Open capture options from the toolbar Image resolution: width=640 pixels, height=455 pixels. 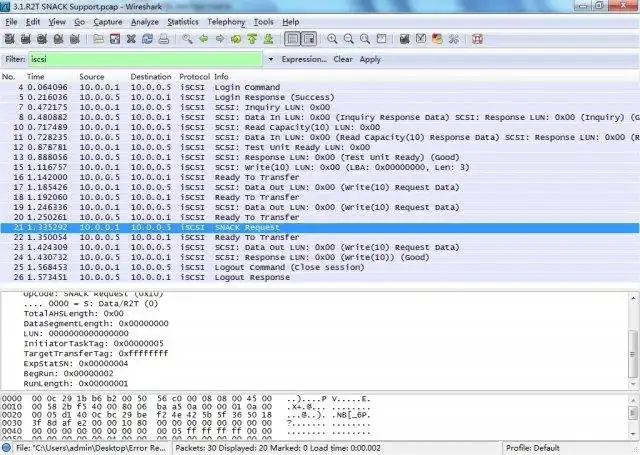26,39
